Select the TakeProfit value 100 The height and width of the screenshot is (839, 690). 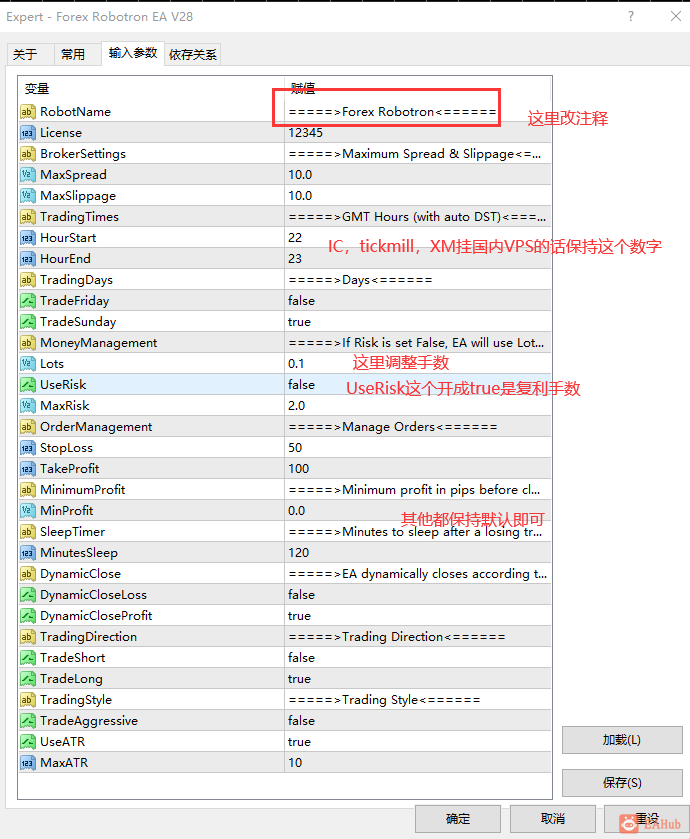(x=298, y=469)
